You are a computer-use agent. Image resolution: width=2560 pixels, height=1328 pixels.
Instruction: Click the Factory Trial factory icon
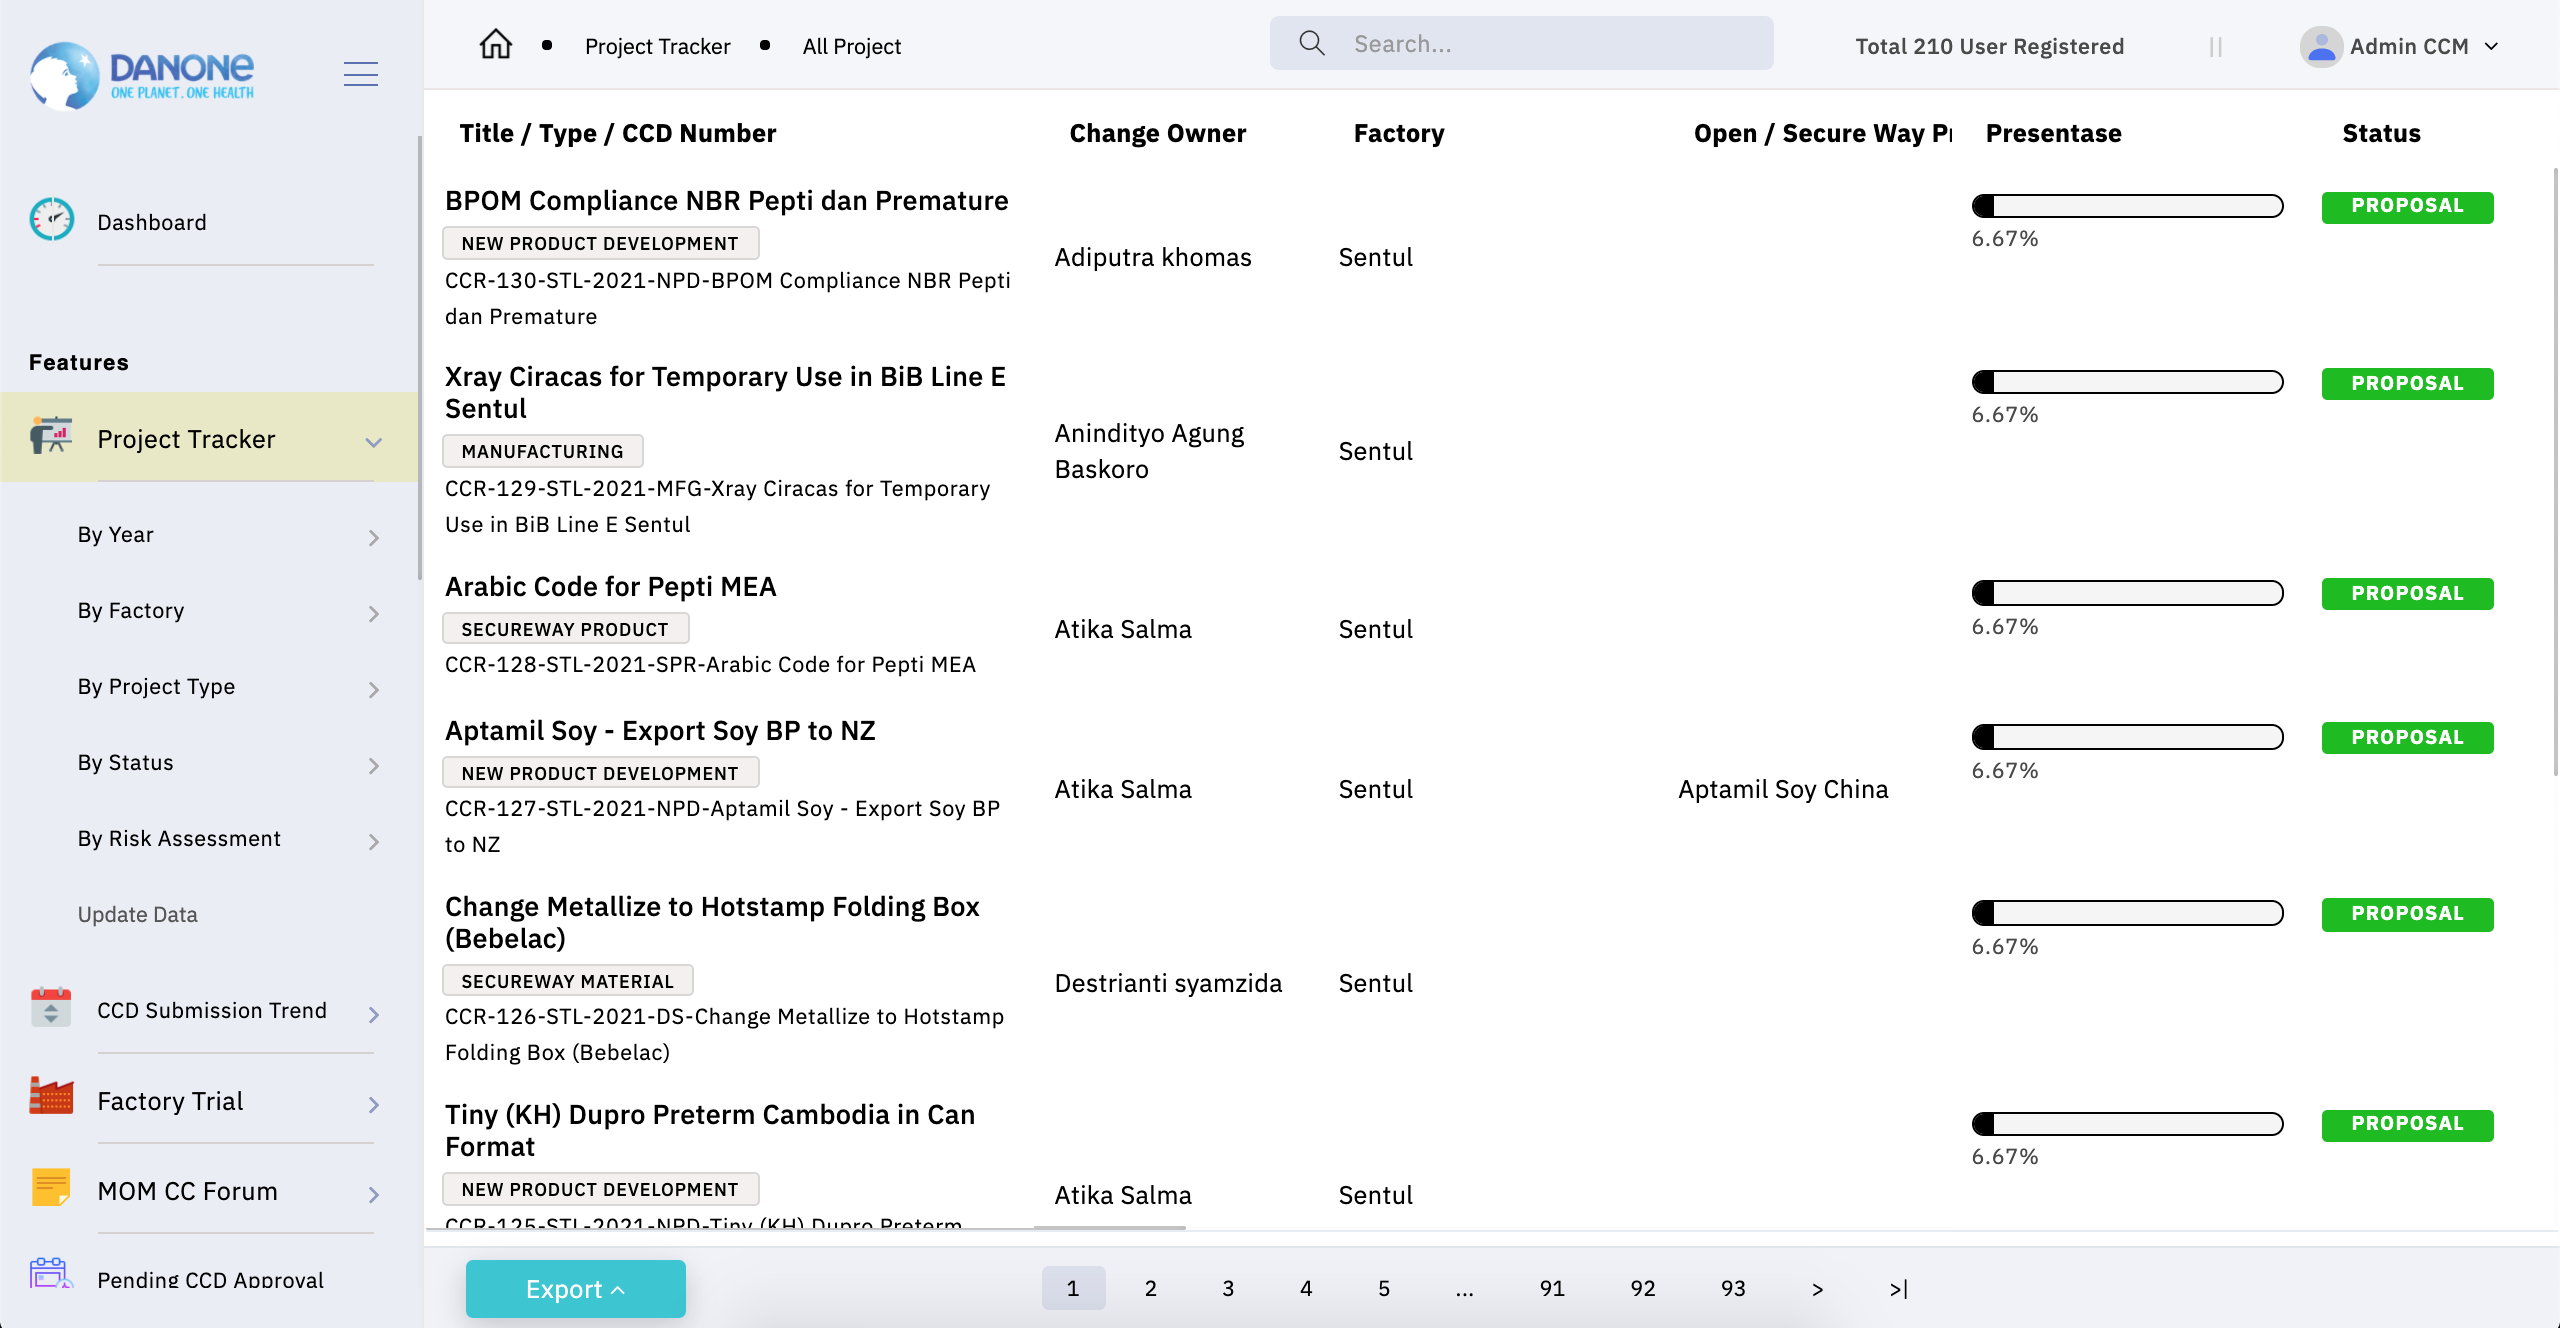tap(51, 1096)
